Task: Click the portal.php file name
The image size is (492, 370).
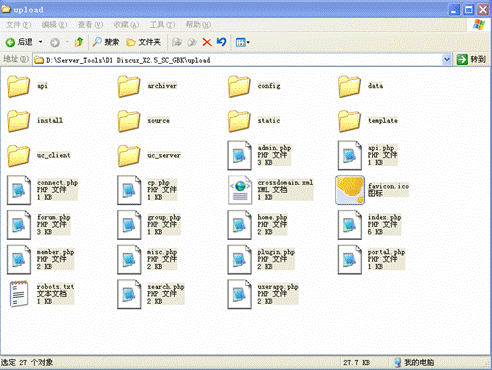Action: [x=386, y=252]
